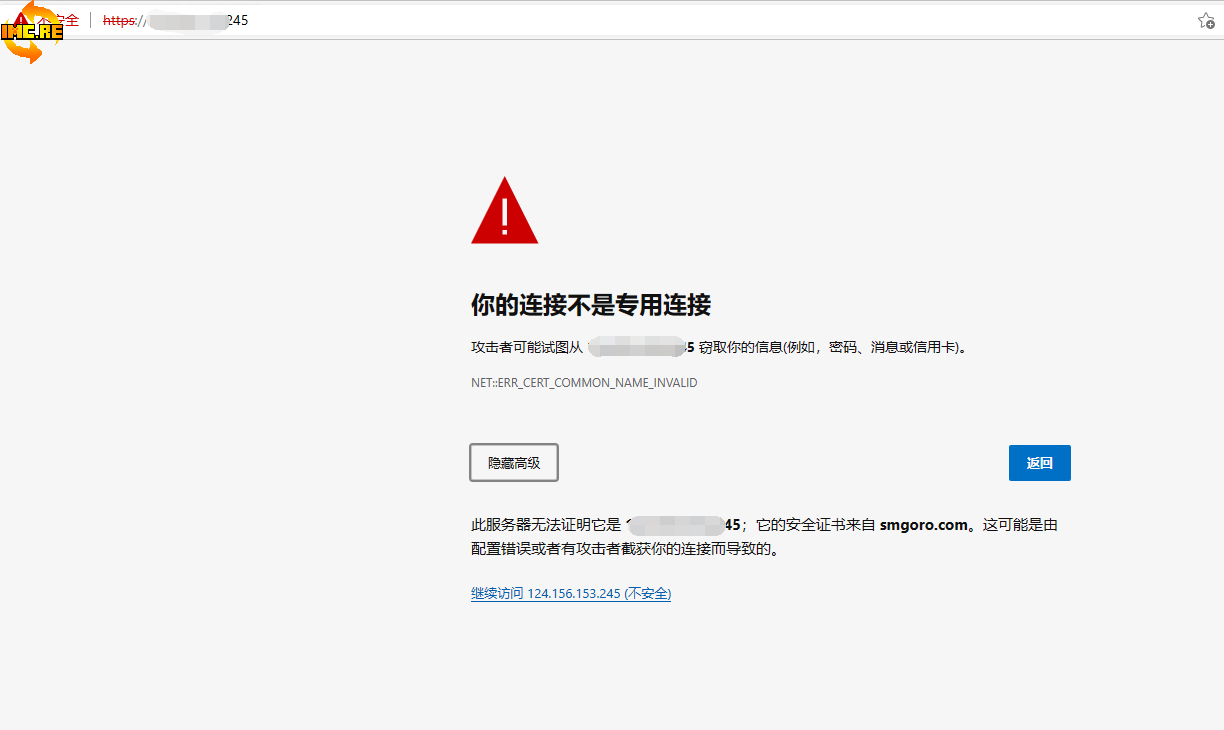Focus the empty area of the address bar
Screen dimensions: 1224x730
pyautogui.click(x=700, y=20)
